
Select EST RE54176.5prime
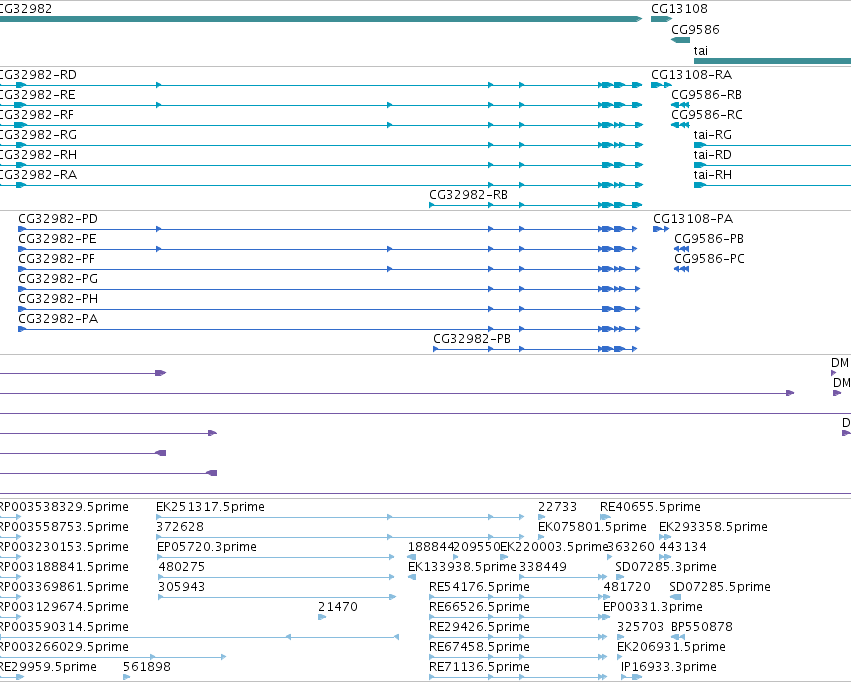[x=479, y=587]
